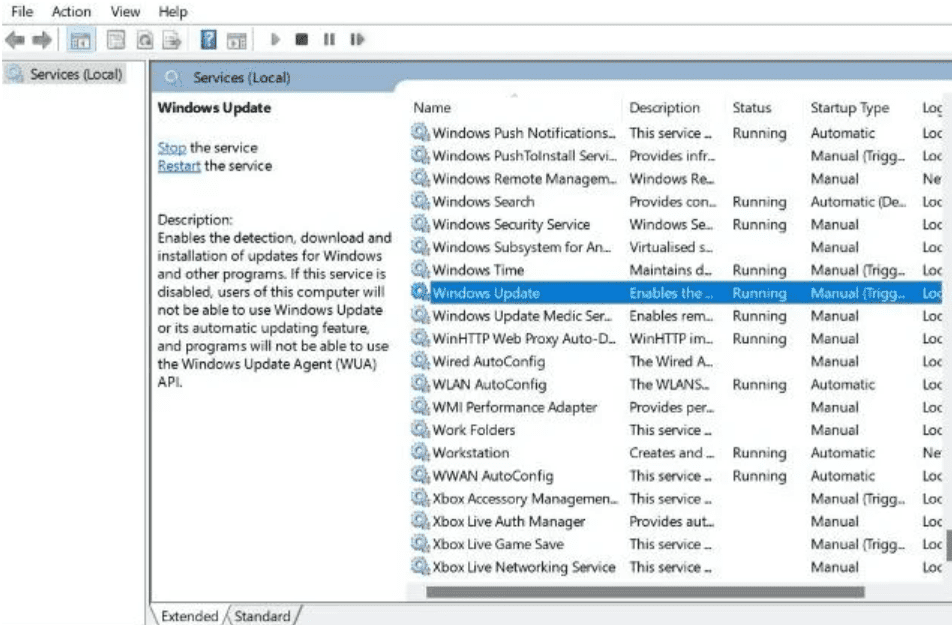Screen dimensions: 952x625
Task: Open the Help menu
Action: click(173, 12)
